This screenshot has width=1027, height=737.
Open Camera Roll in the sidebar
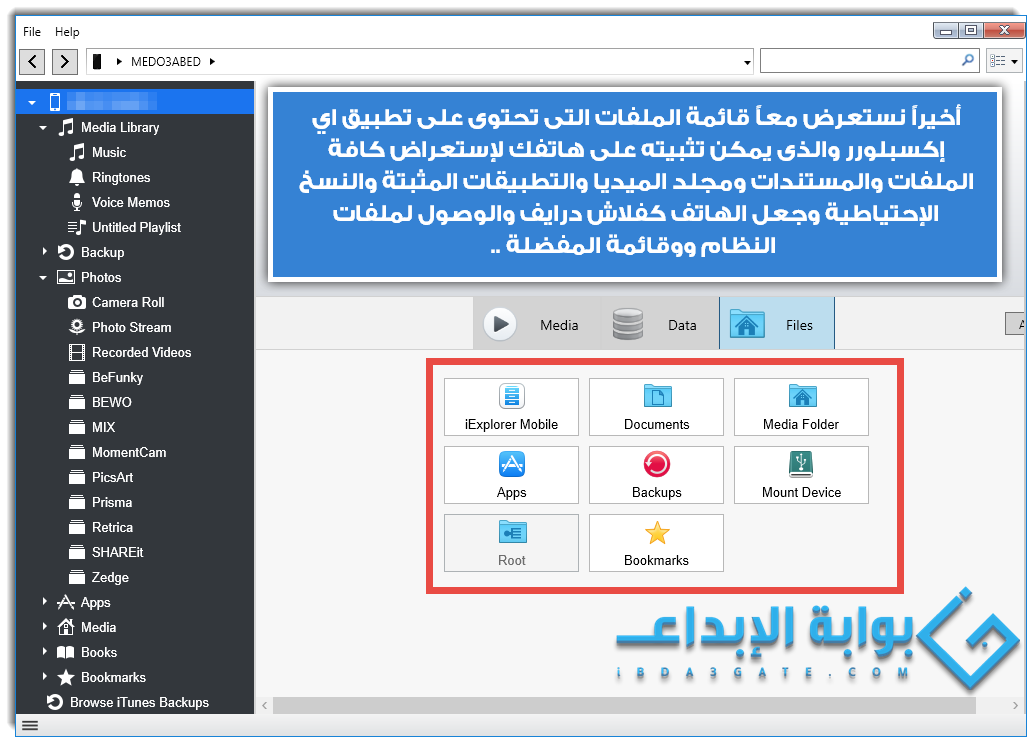(x=128, y=302)
